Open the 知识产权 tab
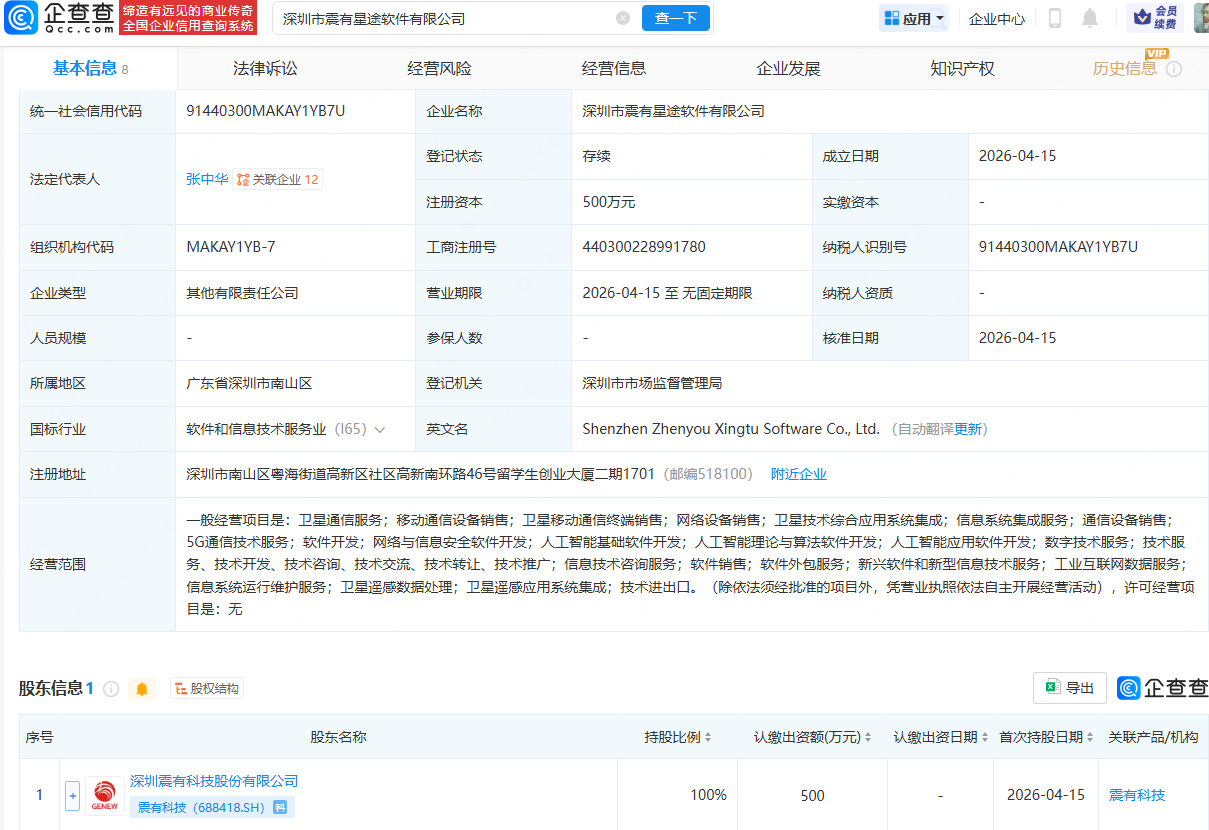This screenshot has width=1209, height=830. pos(961,68)
